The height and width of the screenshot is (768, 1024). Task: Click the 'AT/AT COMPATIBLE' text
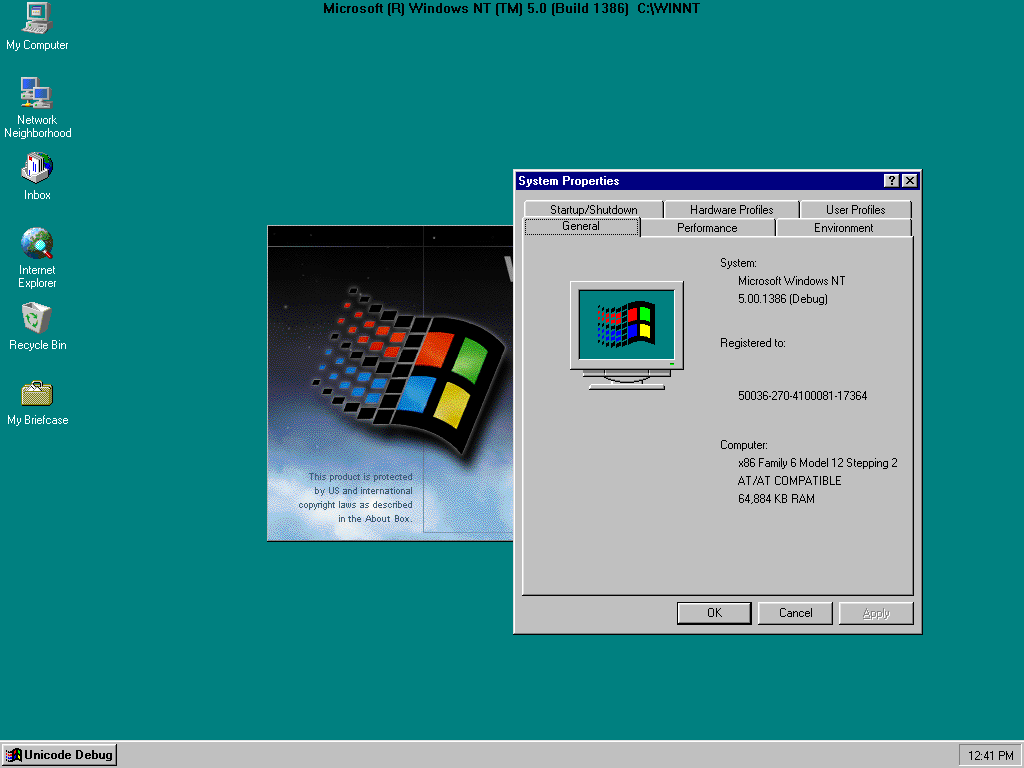(789, 481)
